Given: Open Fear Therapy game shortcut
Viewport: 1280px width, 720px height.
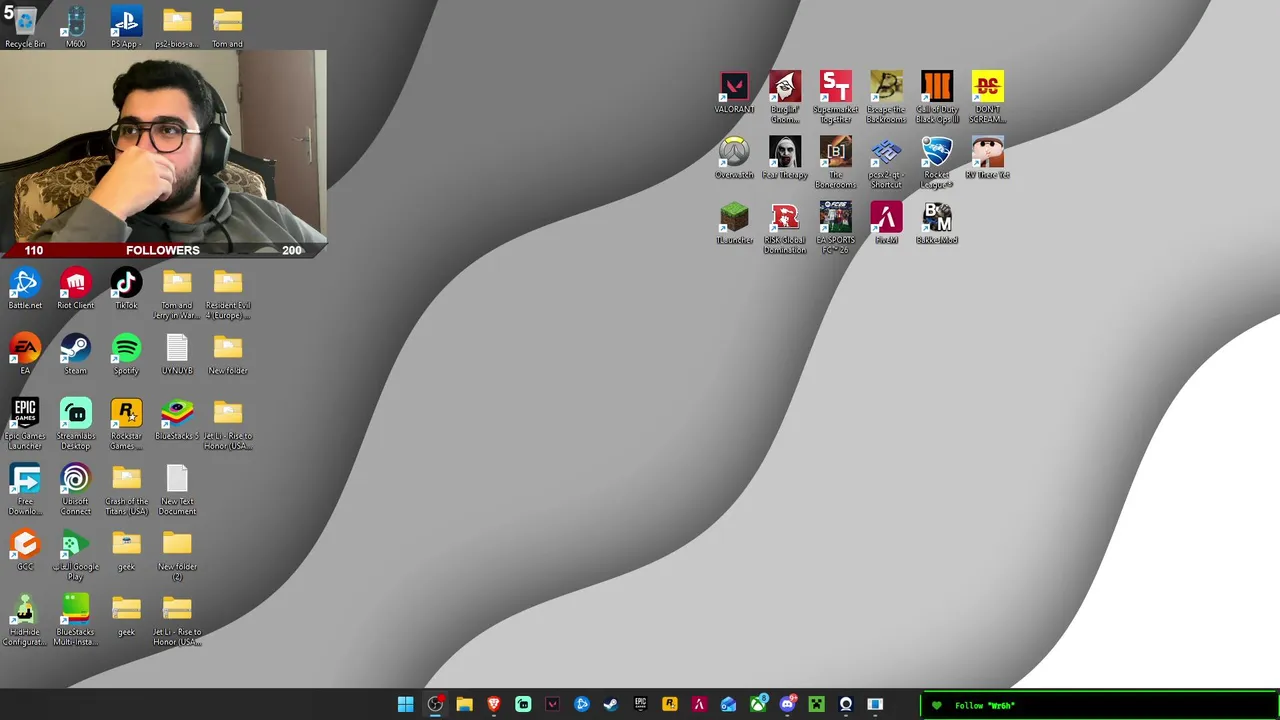Looking at the screenshot, I should (785, 158).
